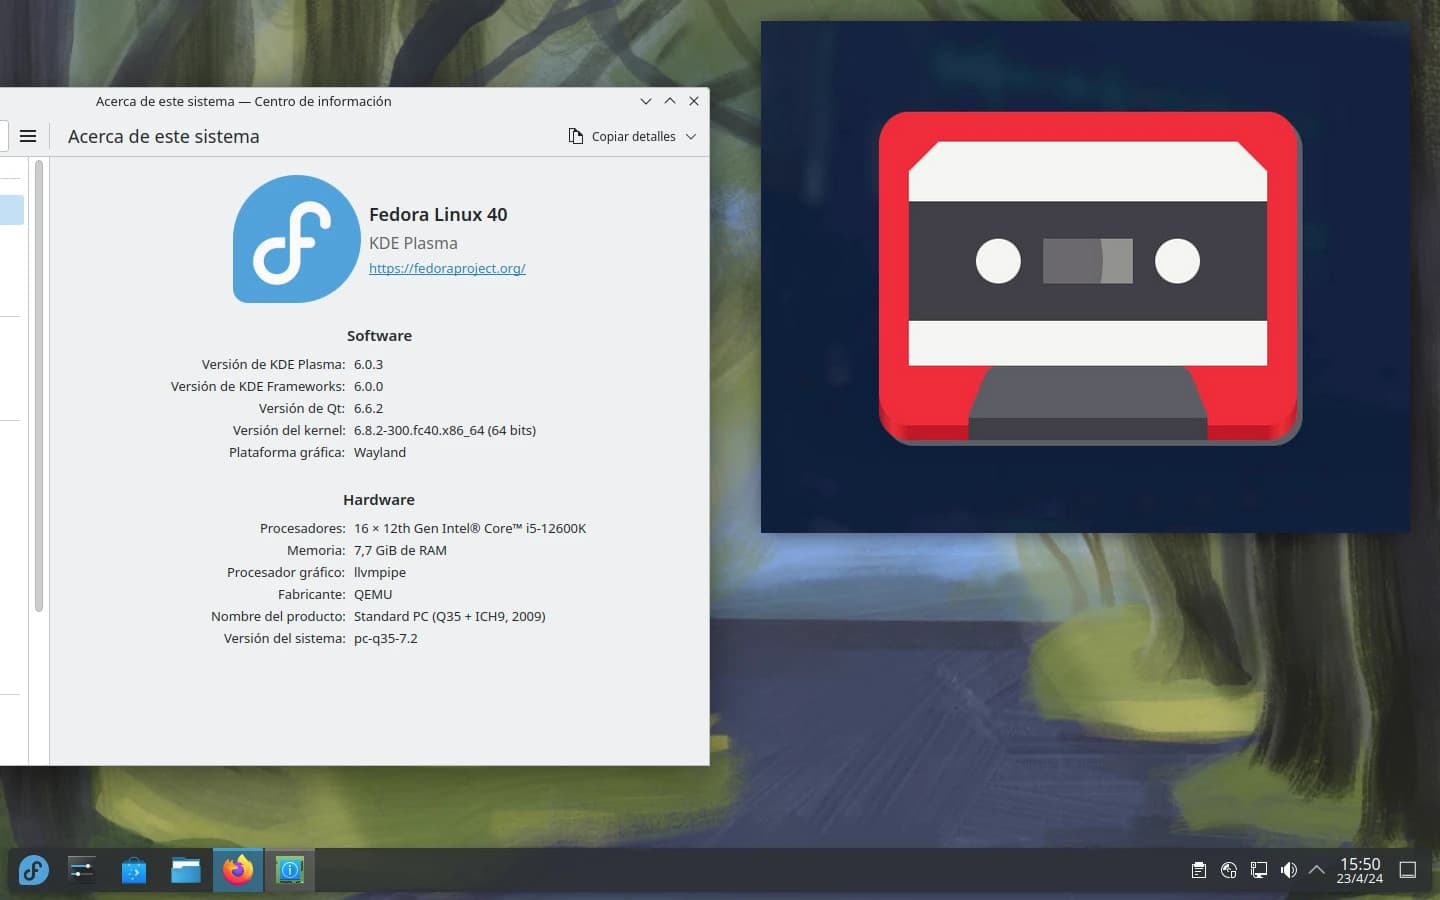1440x900 pixels.
Task: Click the 'Versión del sistema:' label
Action: click(285, 638)
